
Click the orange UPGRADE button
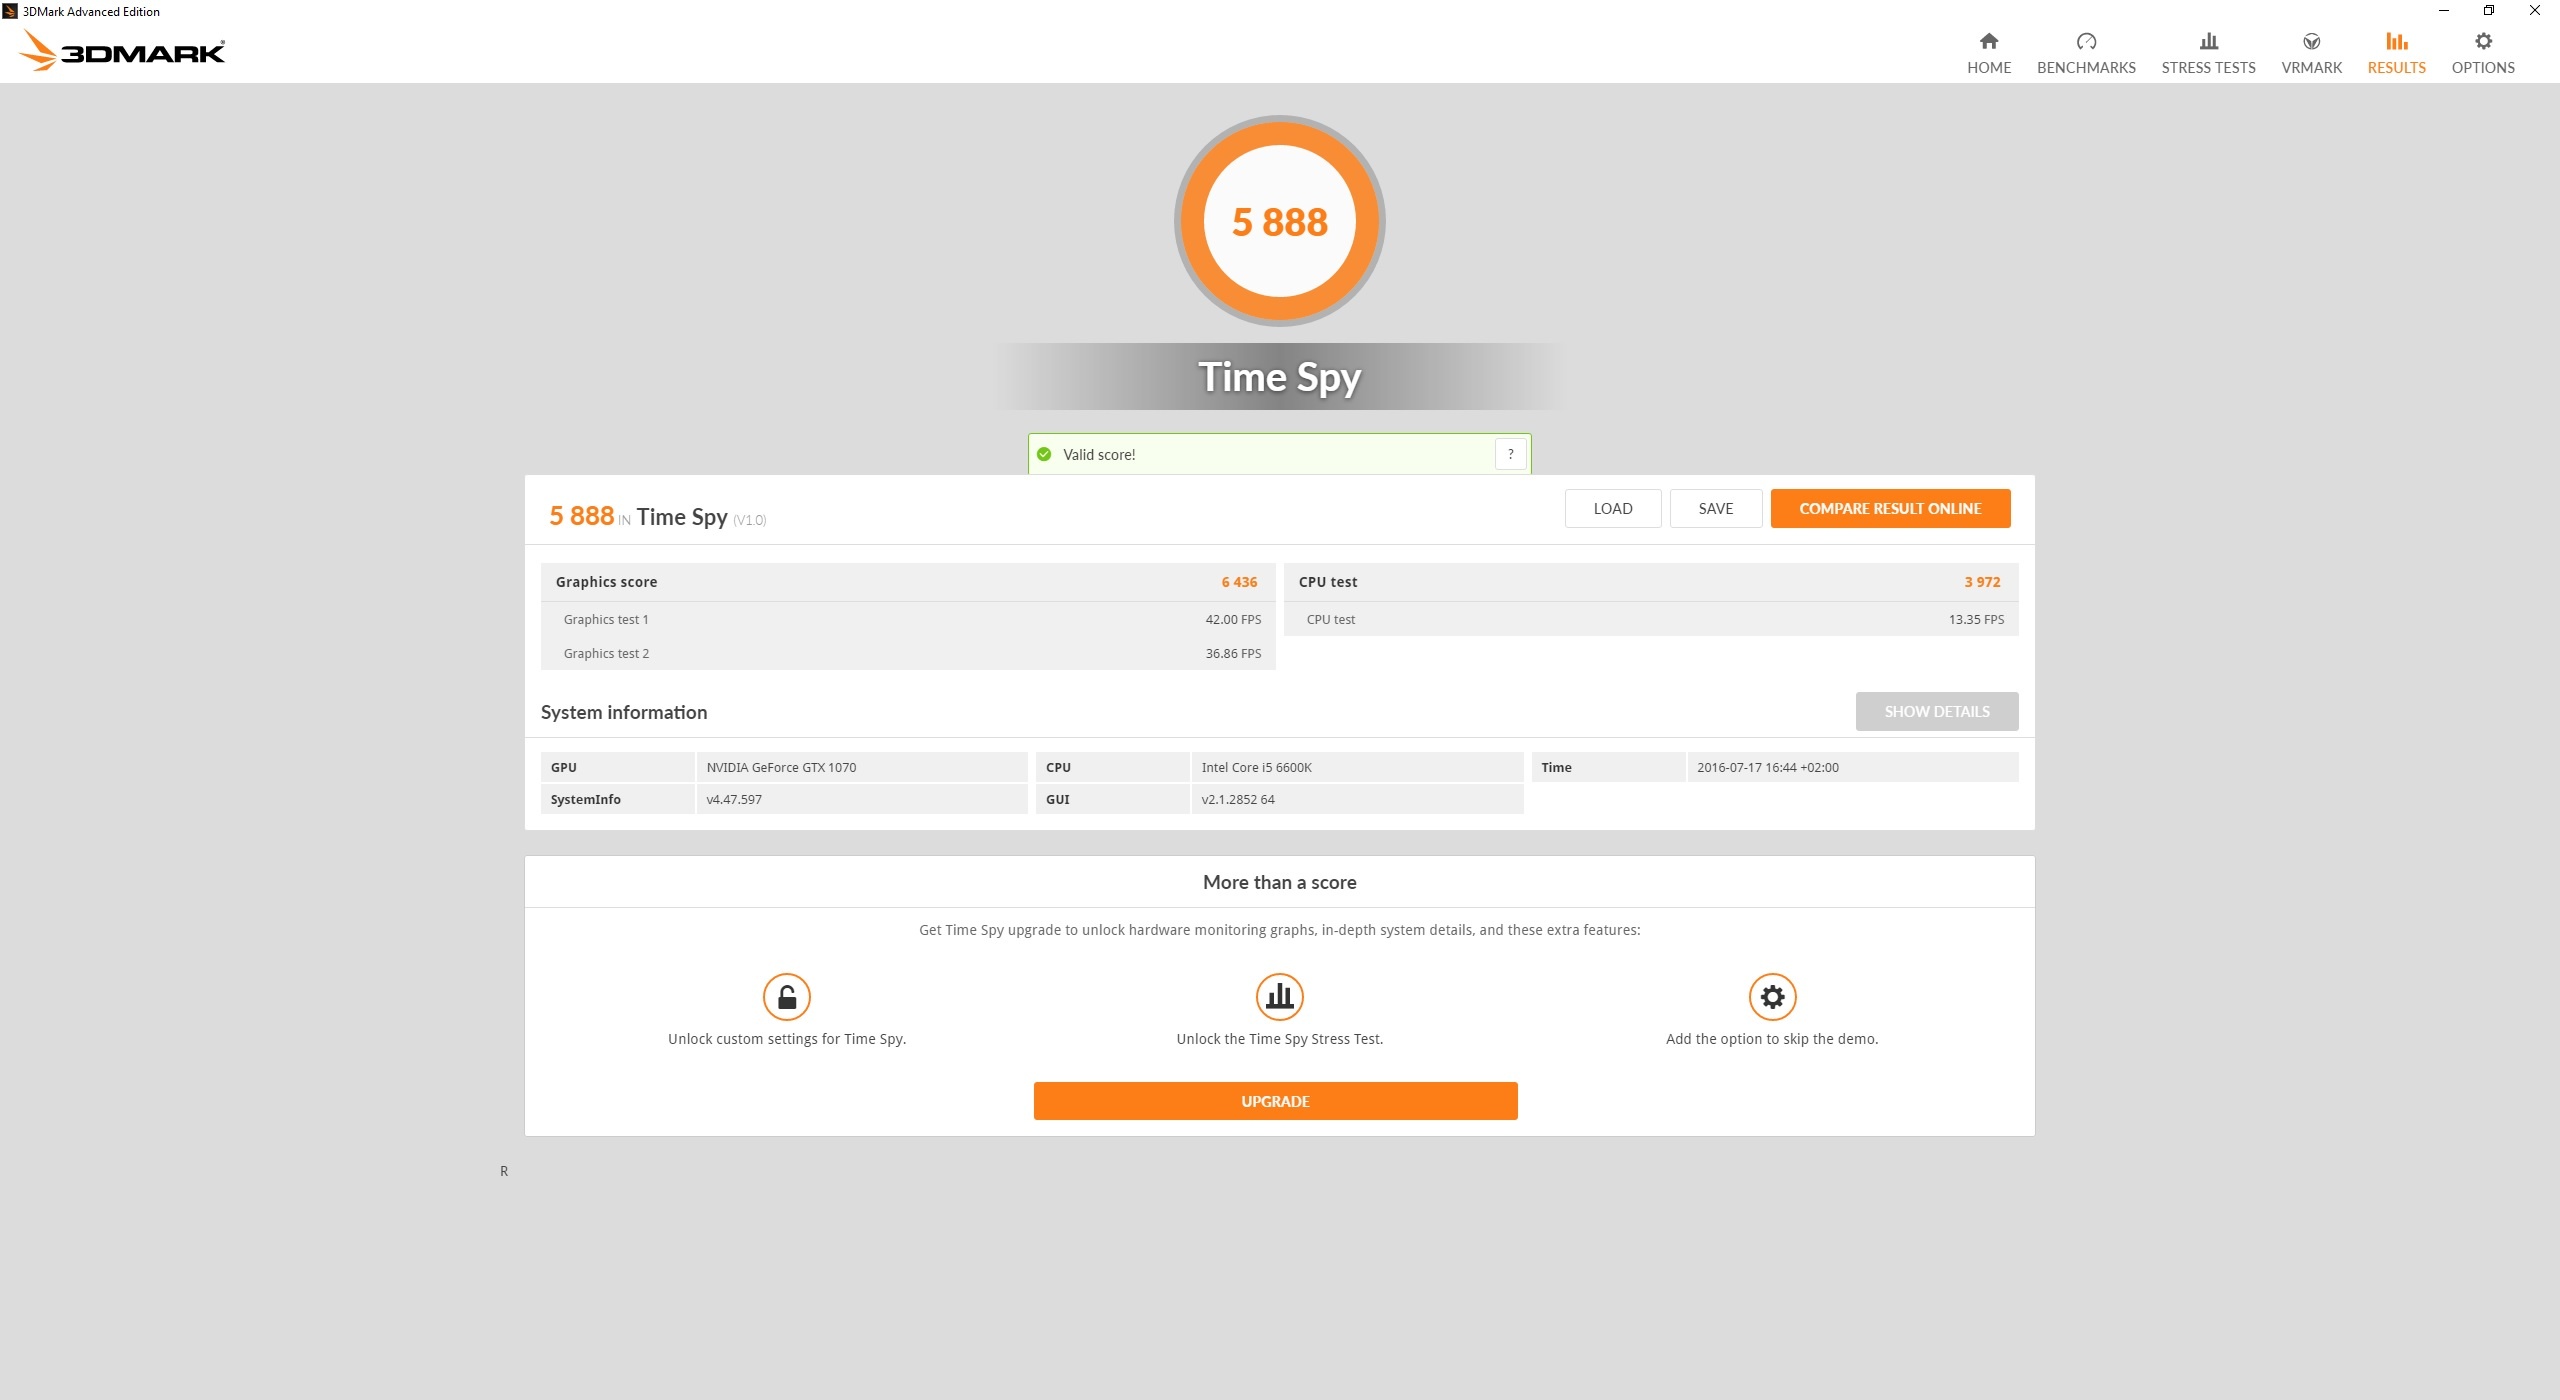[1275, 1101]
